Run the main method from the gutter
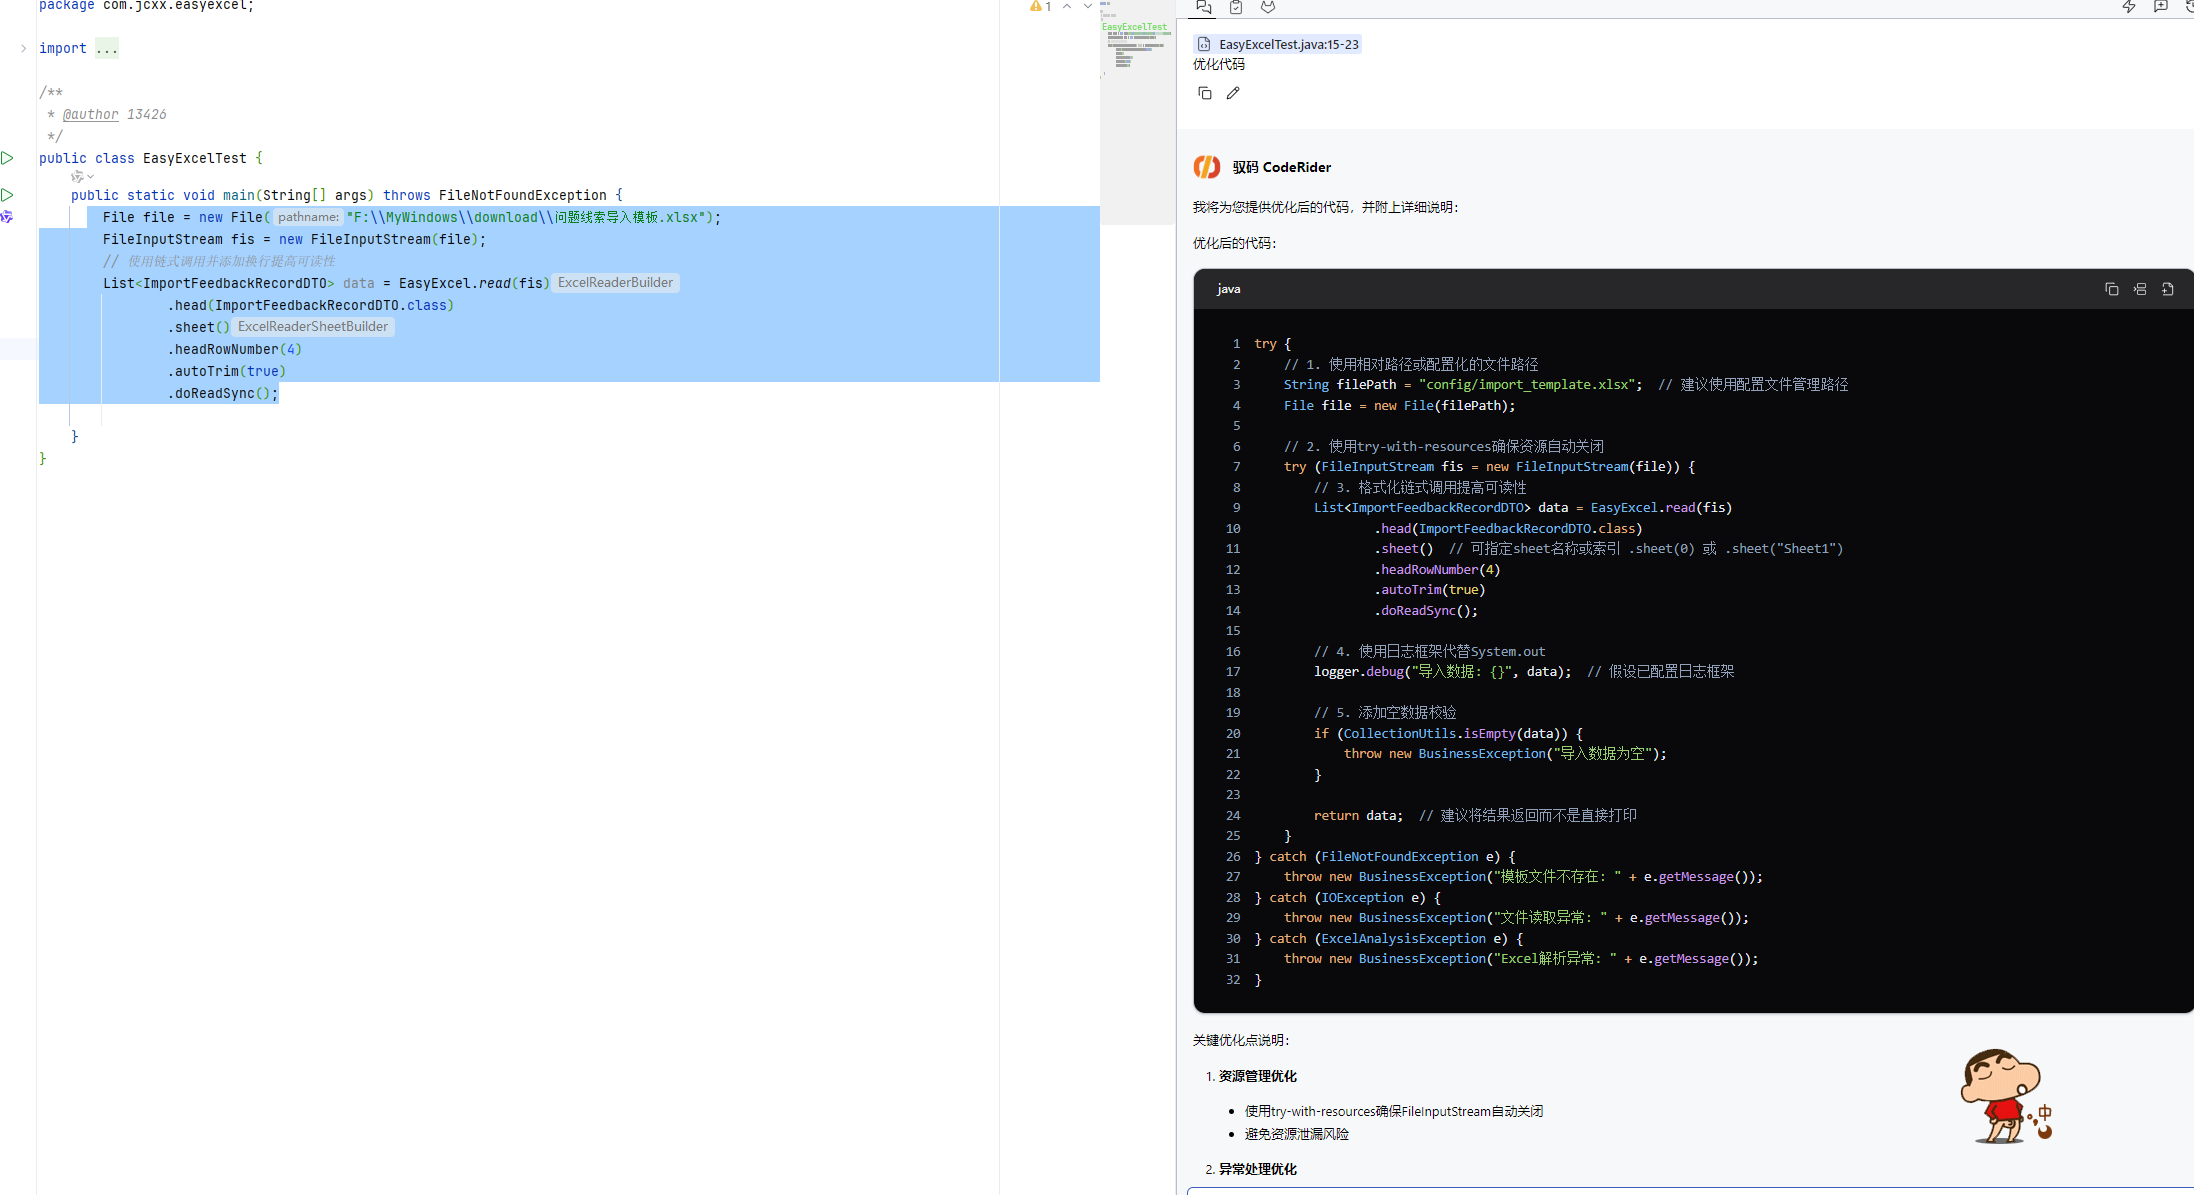 pyautogui.click(x=7, y=195)
